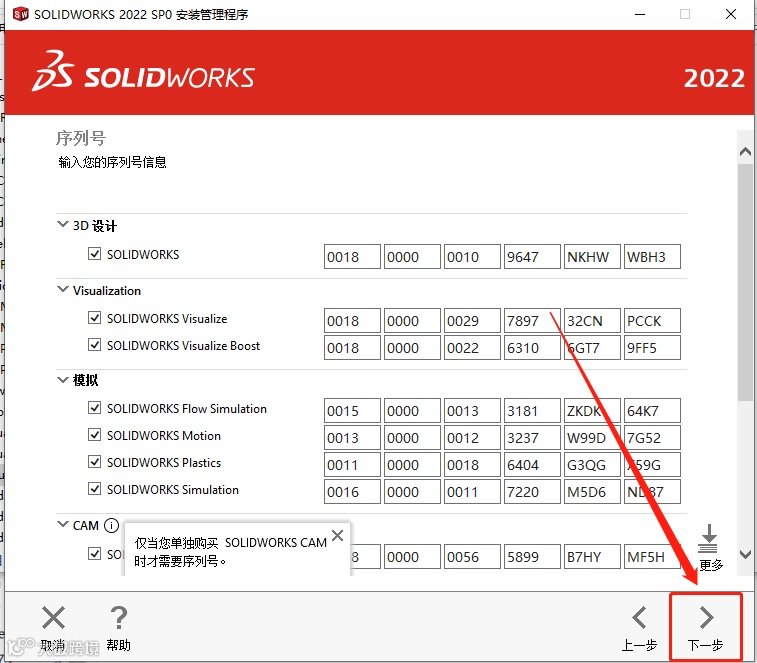Minimize the installation manager window

[x=640, y=14]
